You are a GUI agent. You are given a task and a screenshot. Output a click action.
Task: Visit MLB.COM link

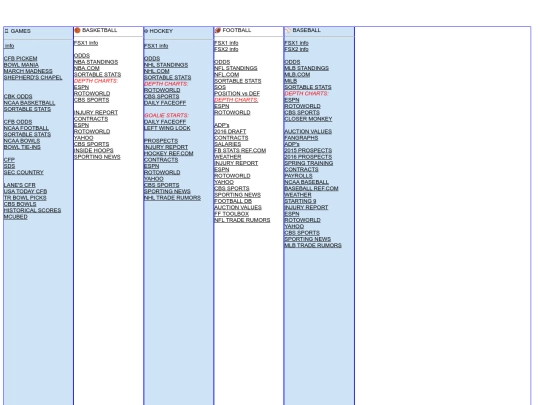tap(297, 74)
